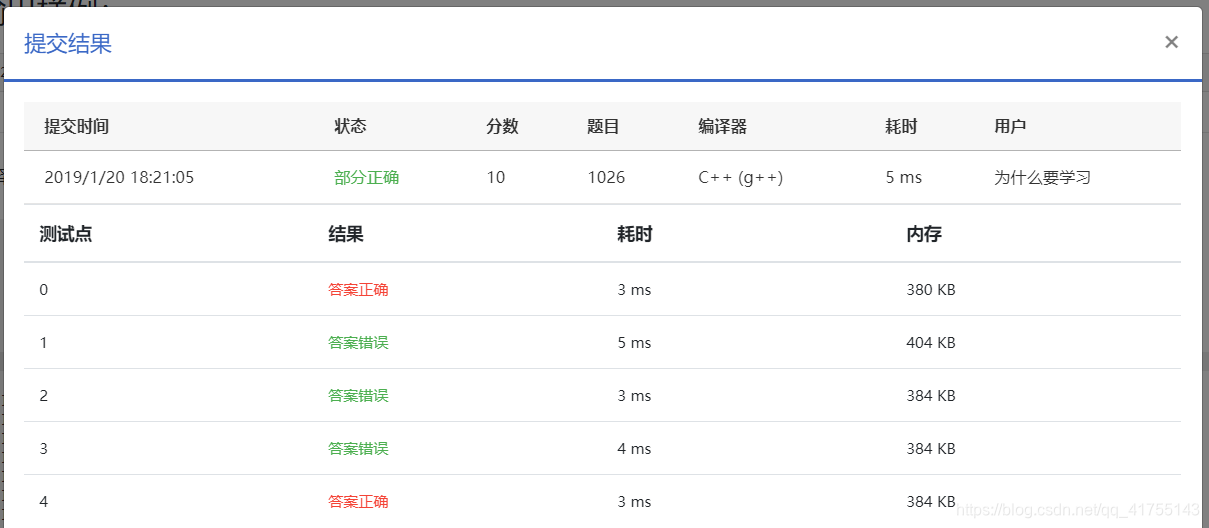Image resolution: width=1209 pixels, height=528 pixels.
Task: Click the 内存 column header
Action: pyautogui.click(x=925, y=234)
